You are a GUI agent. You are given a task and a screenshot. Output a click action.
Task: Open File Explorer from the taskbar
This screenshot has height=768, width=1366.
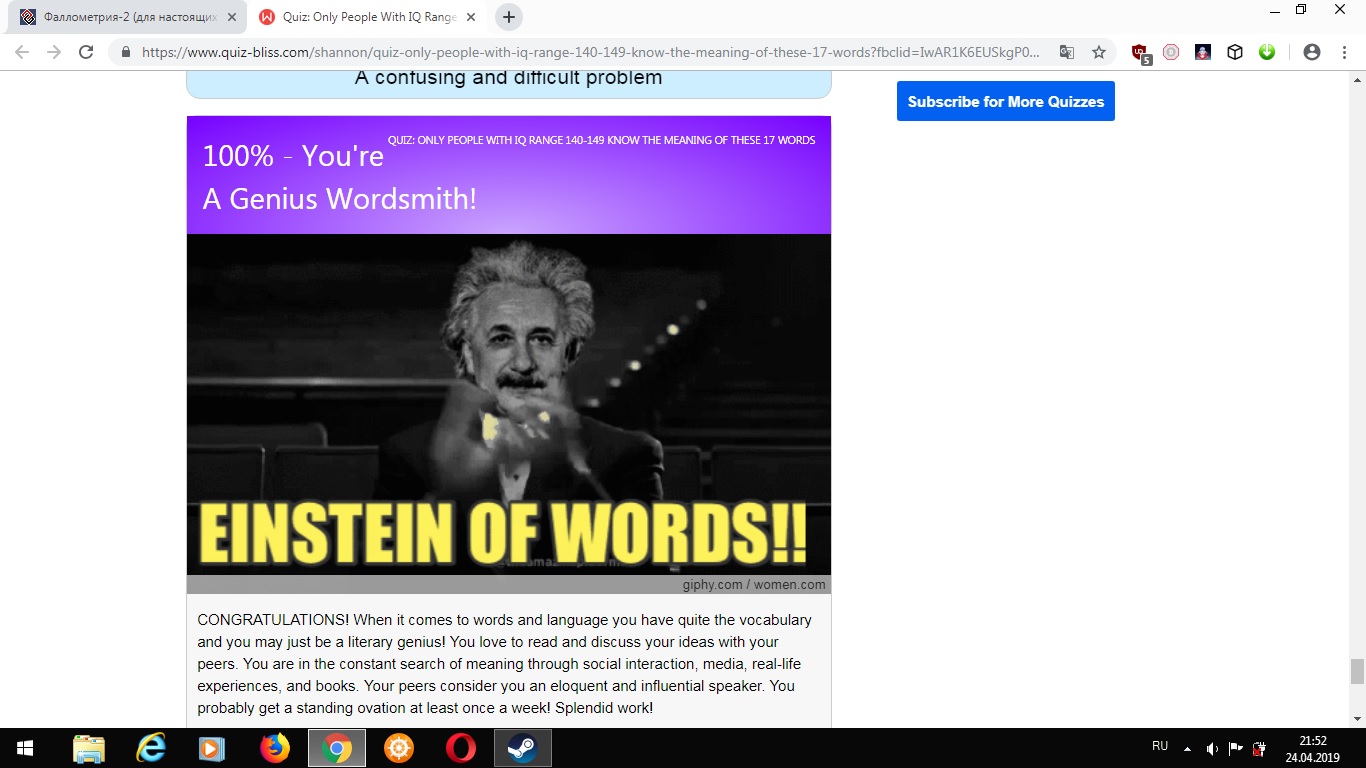point(89,748)
